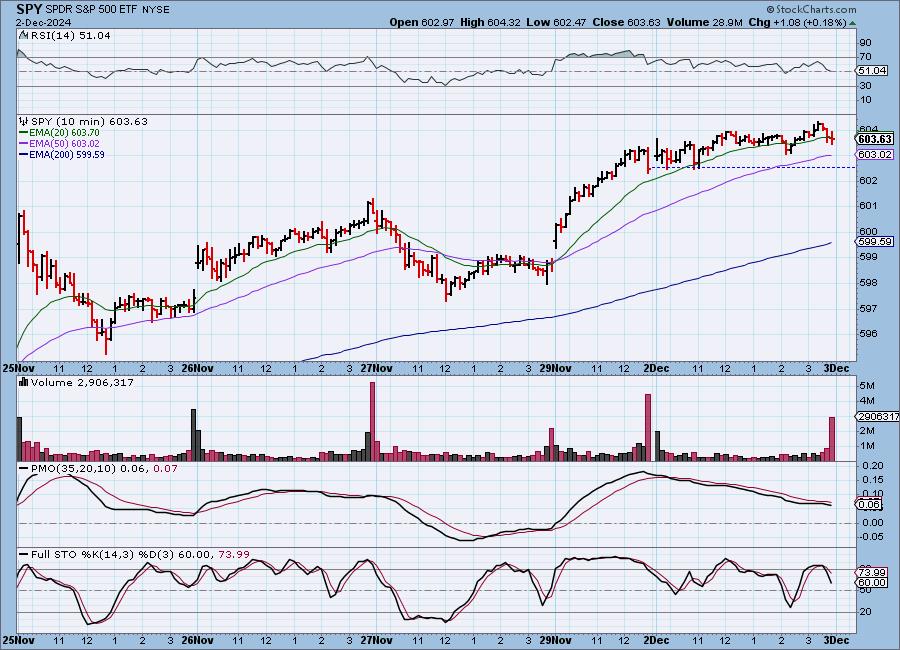Click the RSI(14) 51.04 indicator label

tap(70, 35)
